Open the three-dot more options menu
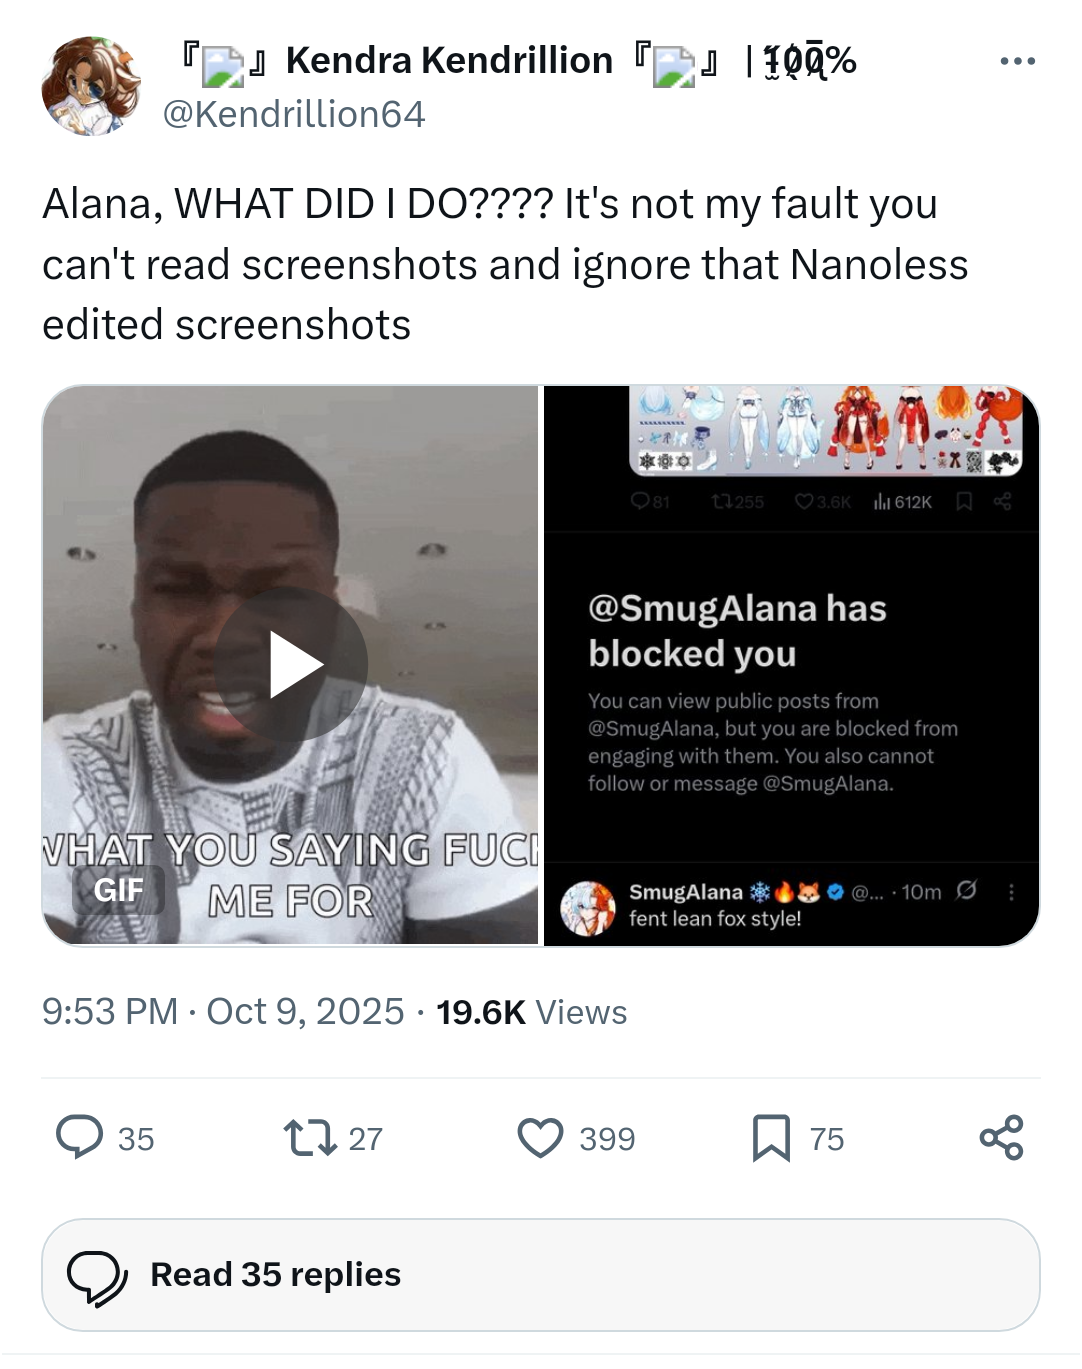Viewport: 1082px width, 1369px height. click(x=1017, y=61)
